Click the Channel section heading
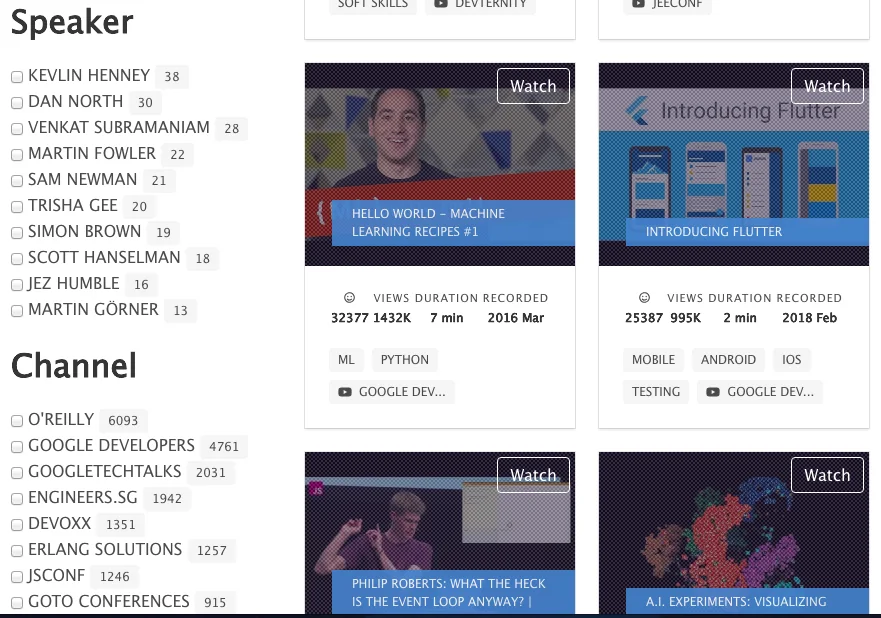The height and width of the screenshot is (618, 881). tap(73, 367)
